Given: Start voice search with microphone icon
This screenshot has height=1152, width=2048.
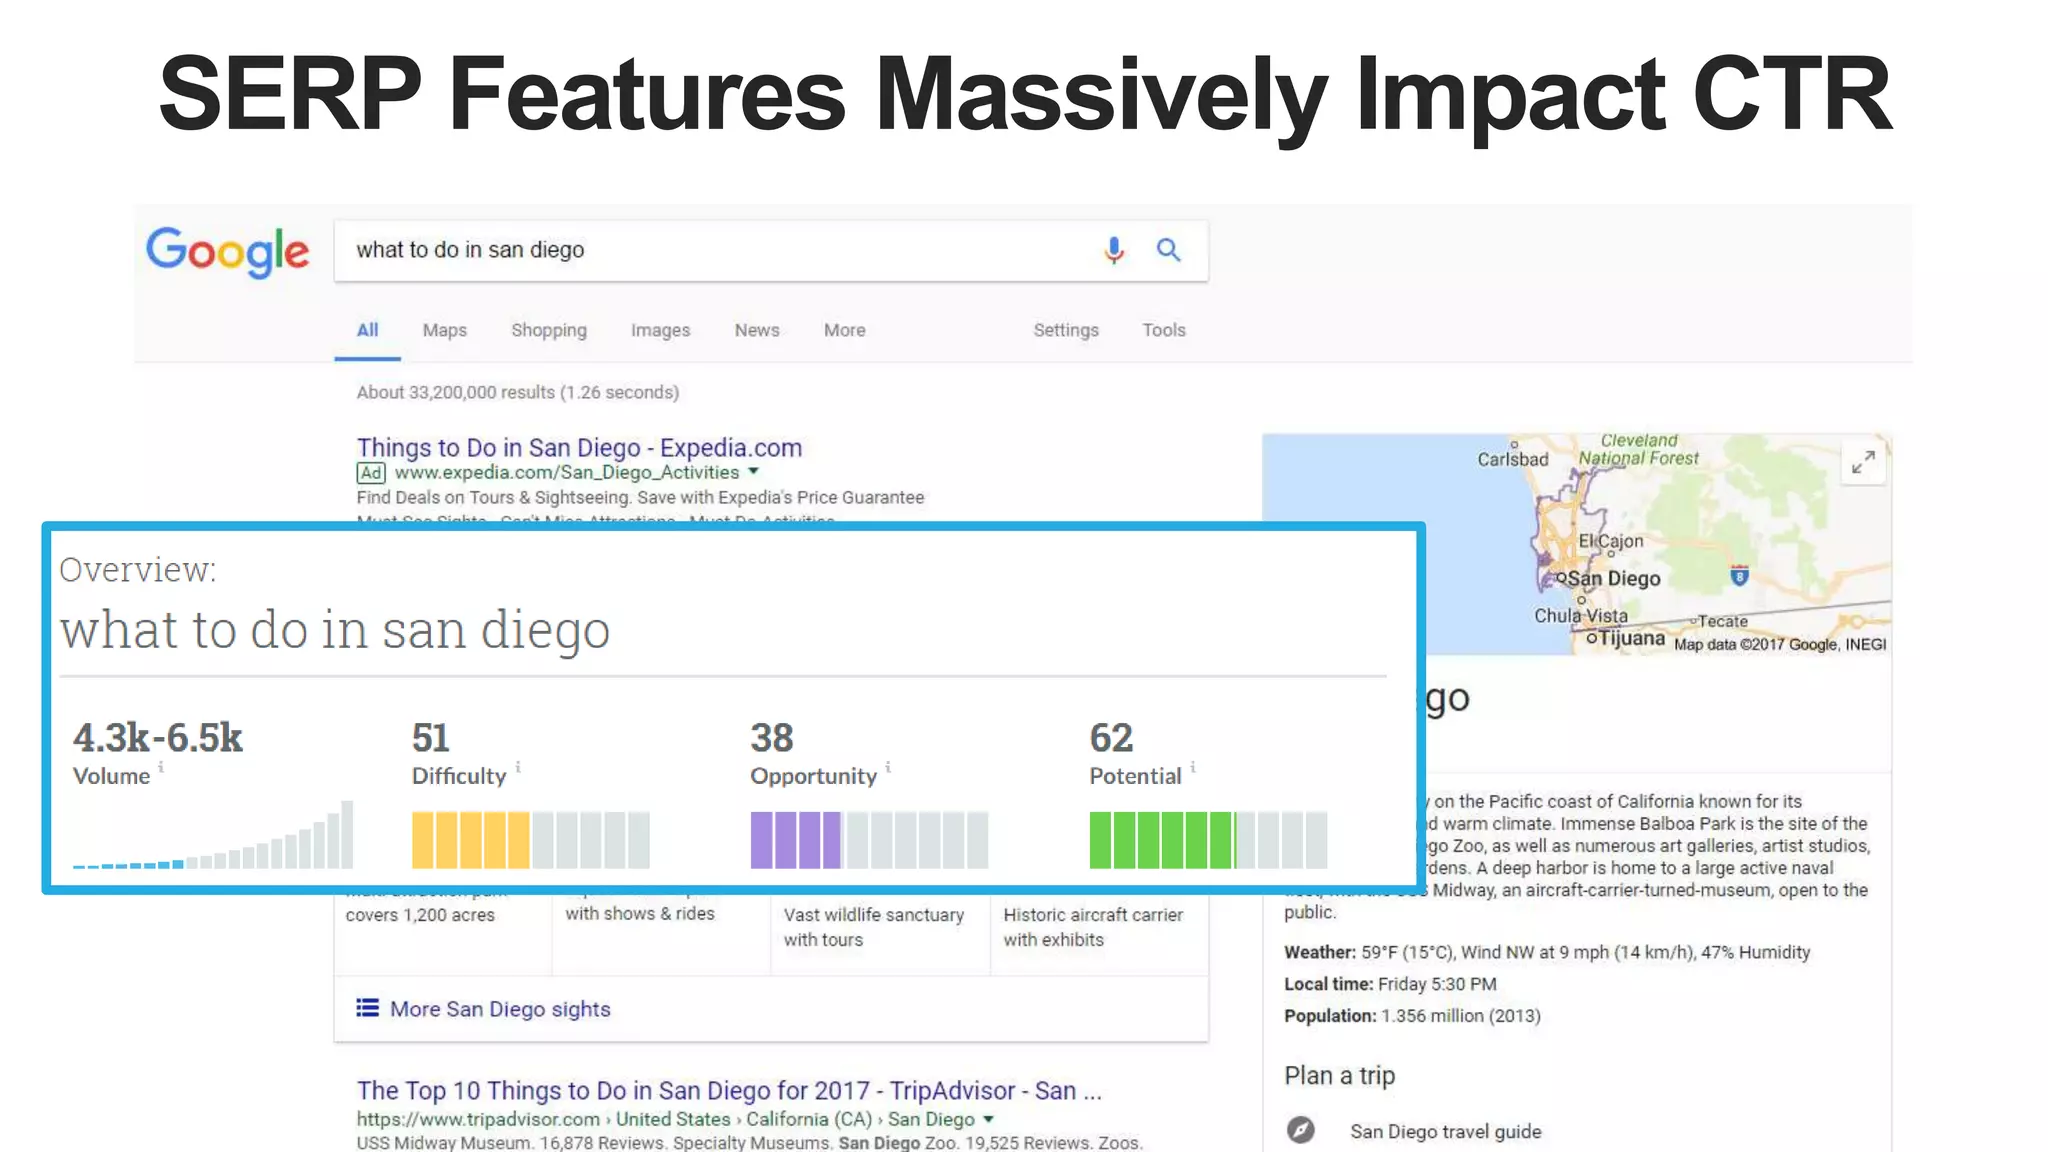Looking at the screenshot, I should point(1114,250).
